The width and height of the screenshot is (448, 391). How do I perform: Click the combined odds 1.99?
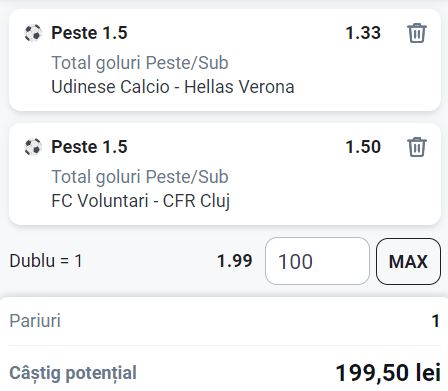[x=235, y=261]
